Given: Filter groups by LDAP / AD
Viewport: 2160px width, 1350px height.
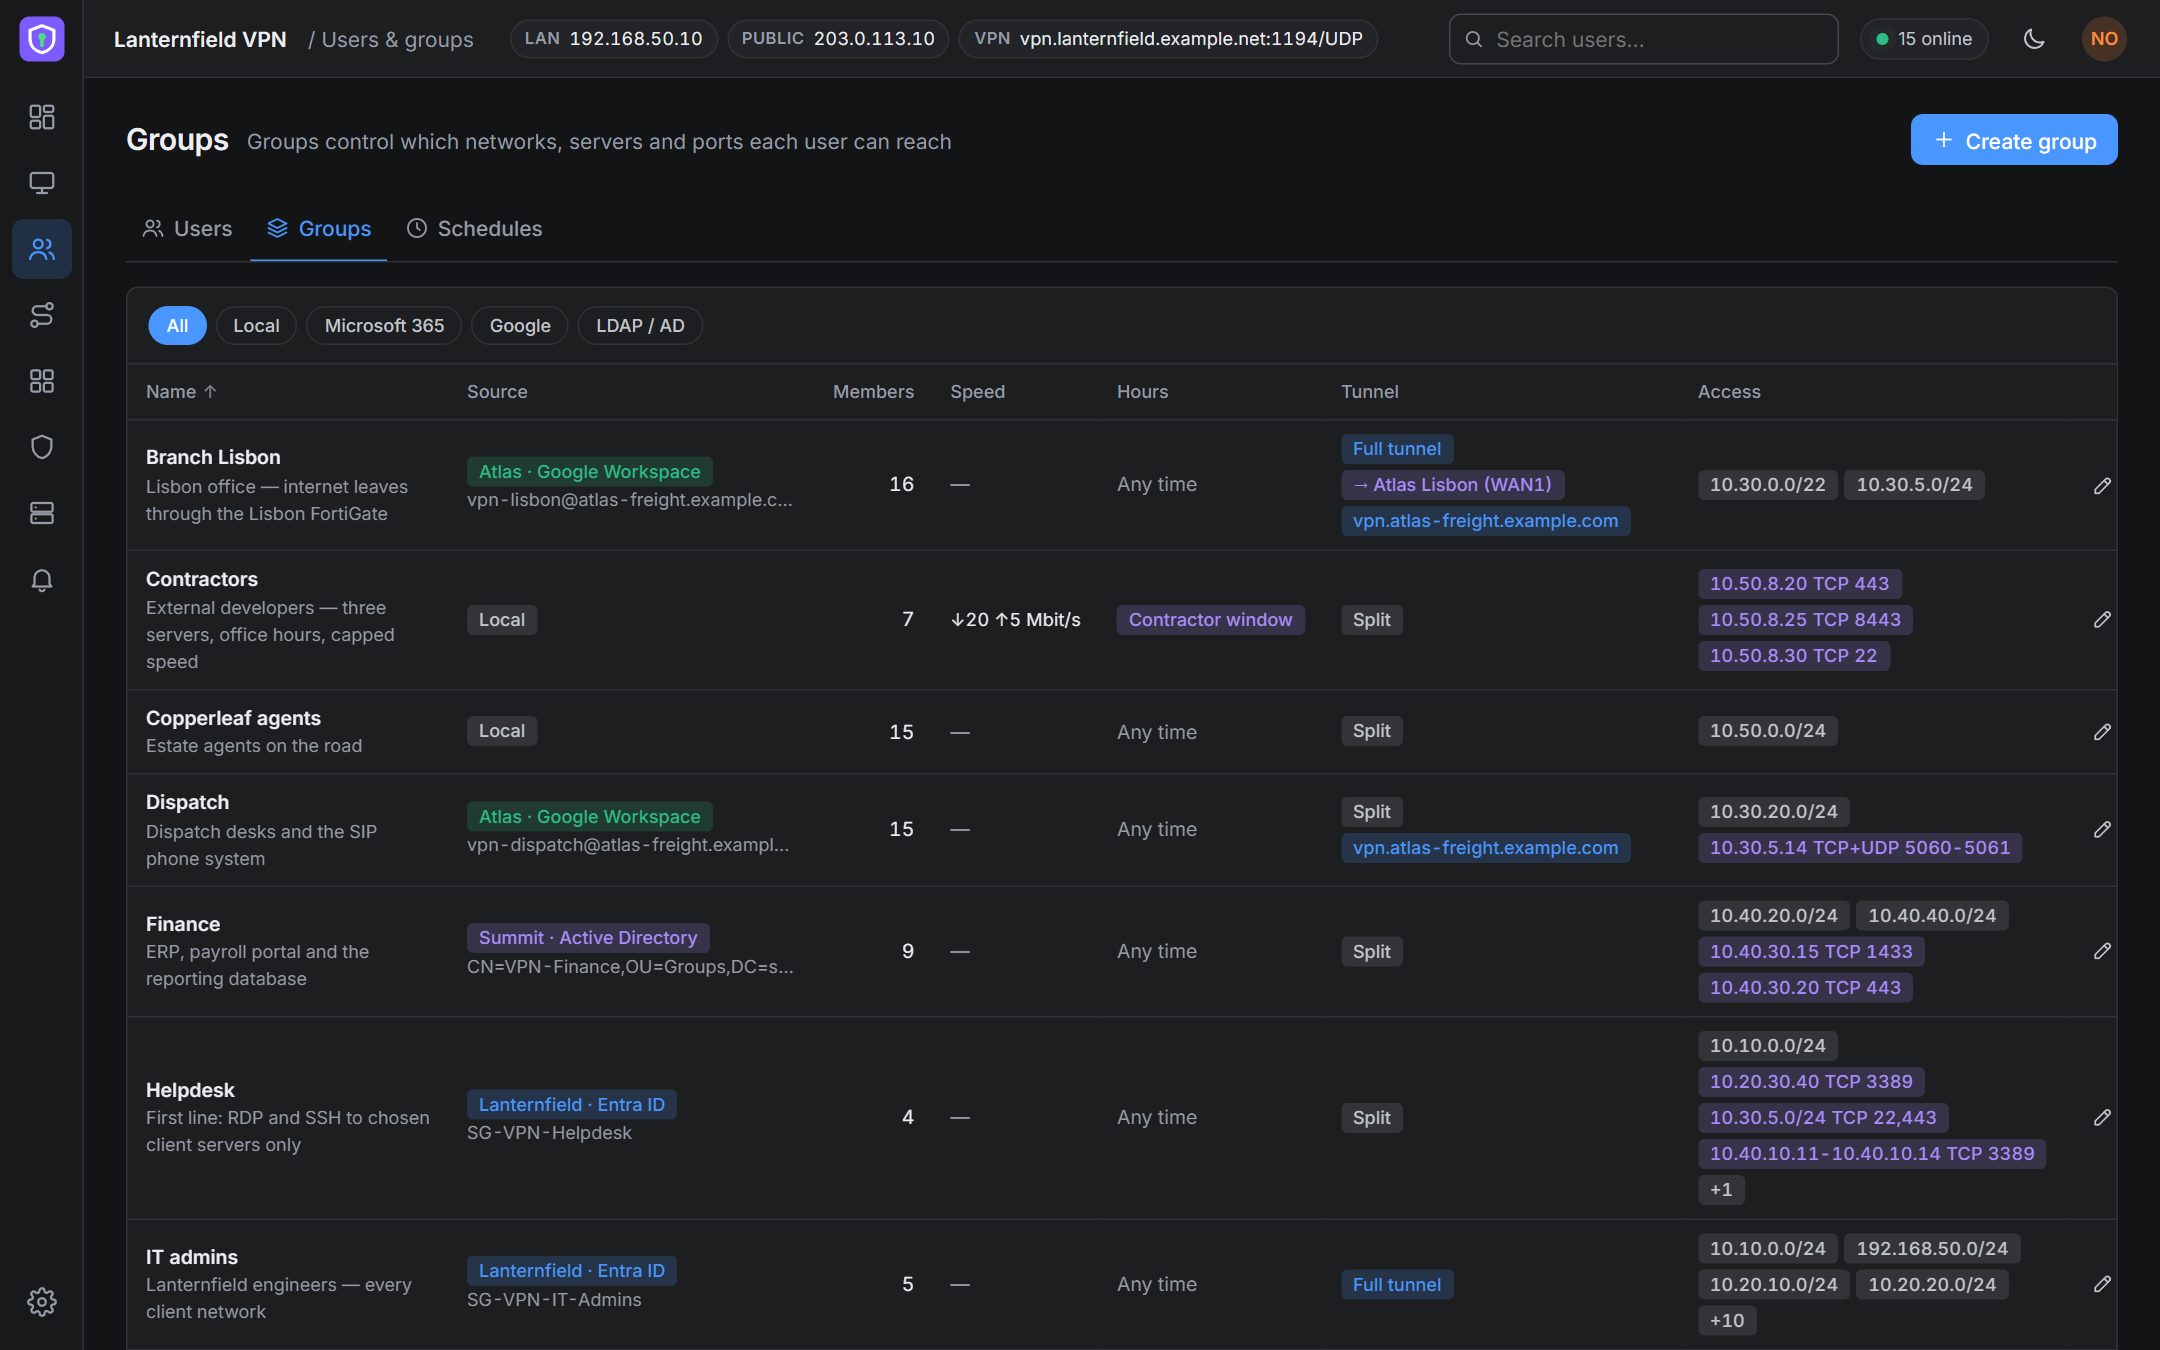Looking at the screenshot, I should (640, 326).
